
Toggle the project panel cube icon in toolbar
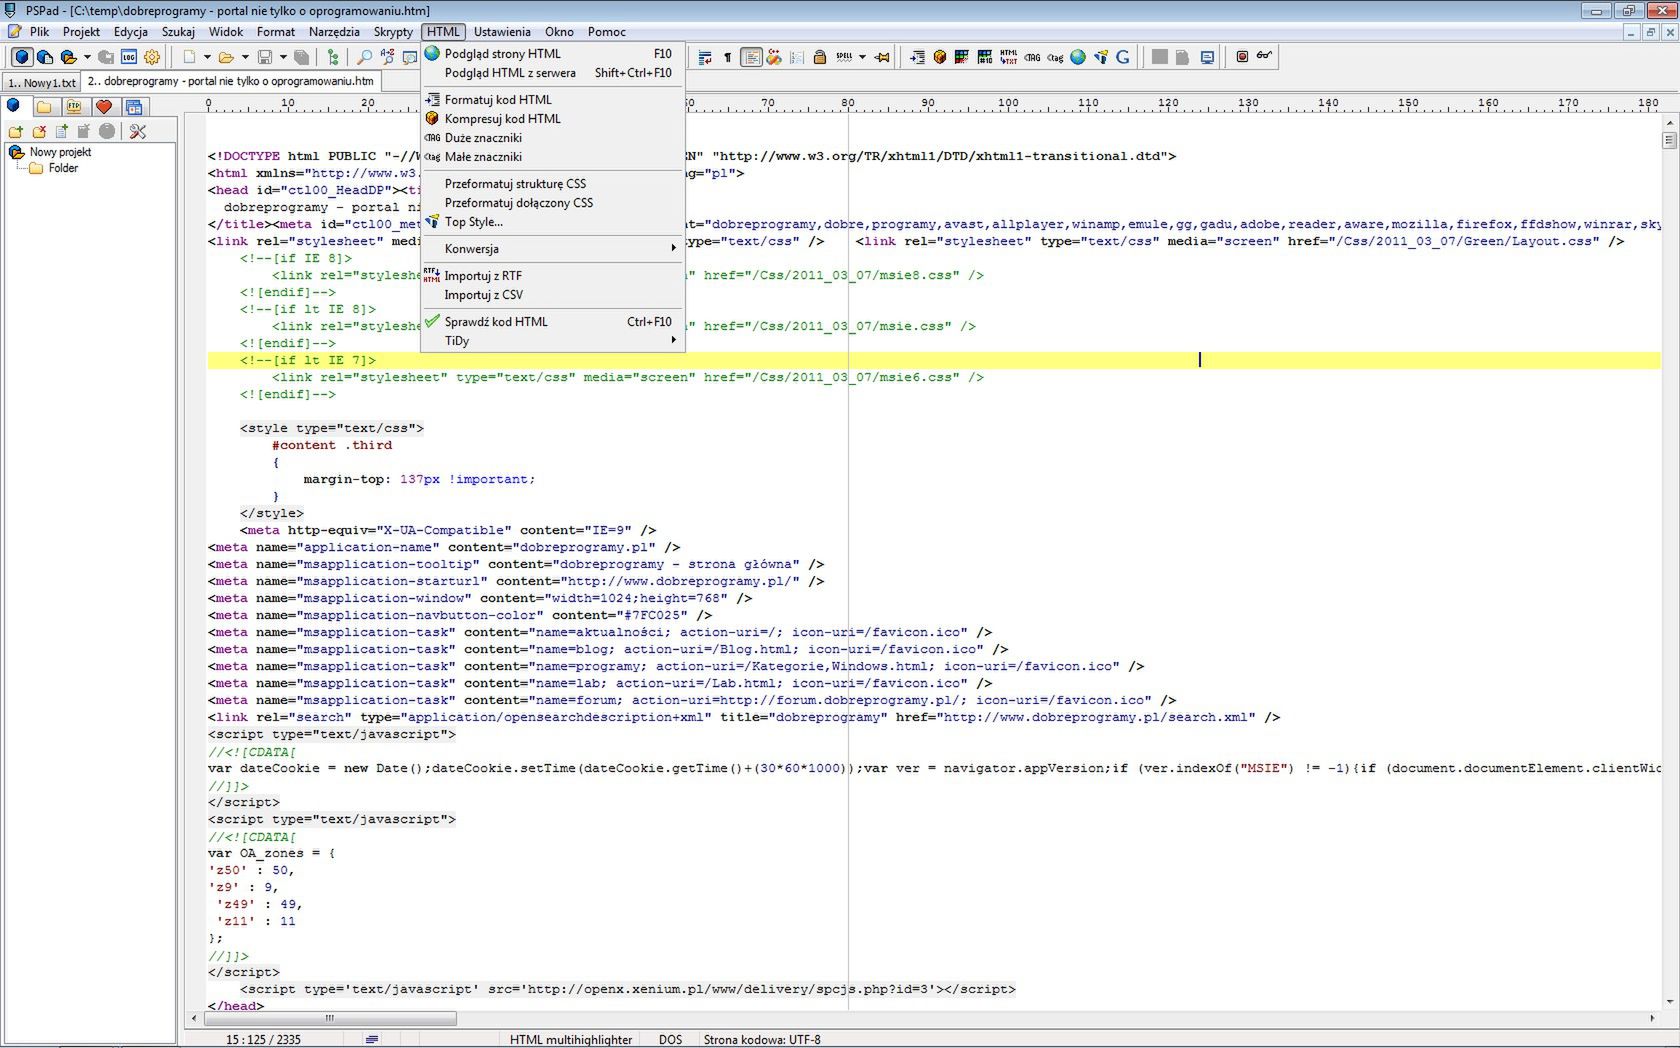coord(22,57)
